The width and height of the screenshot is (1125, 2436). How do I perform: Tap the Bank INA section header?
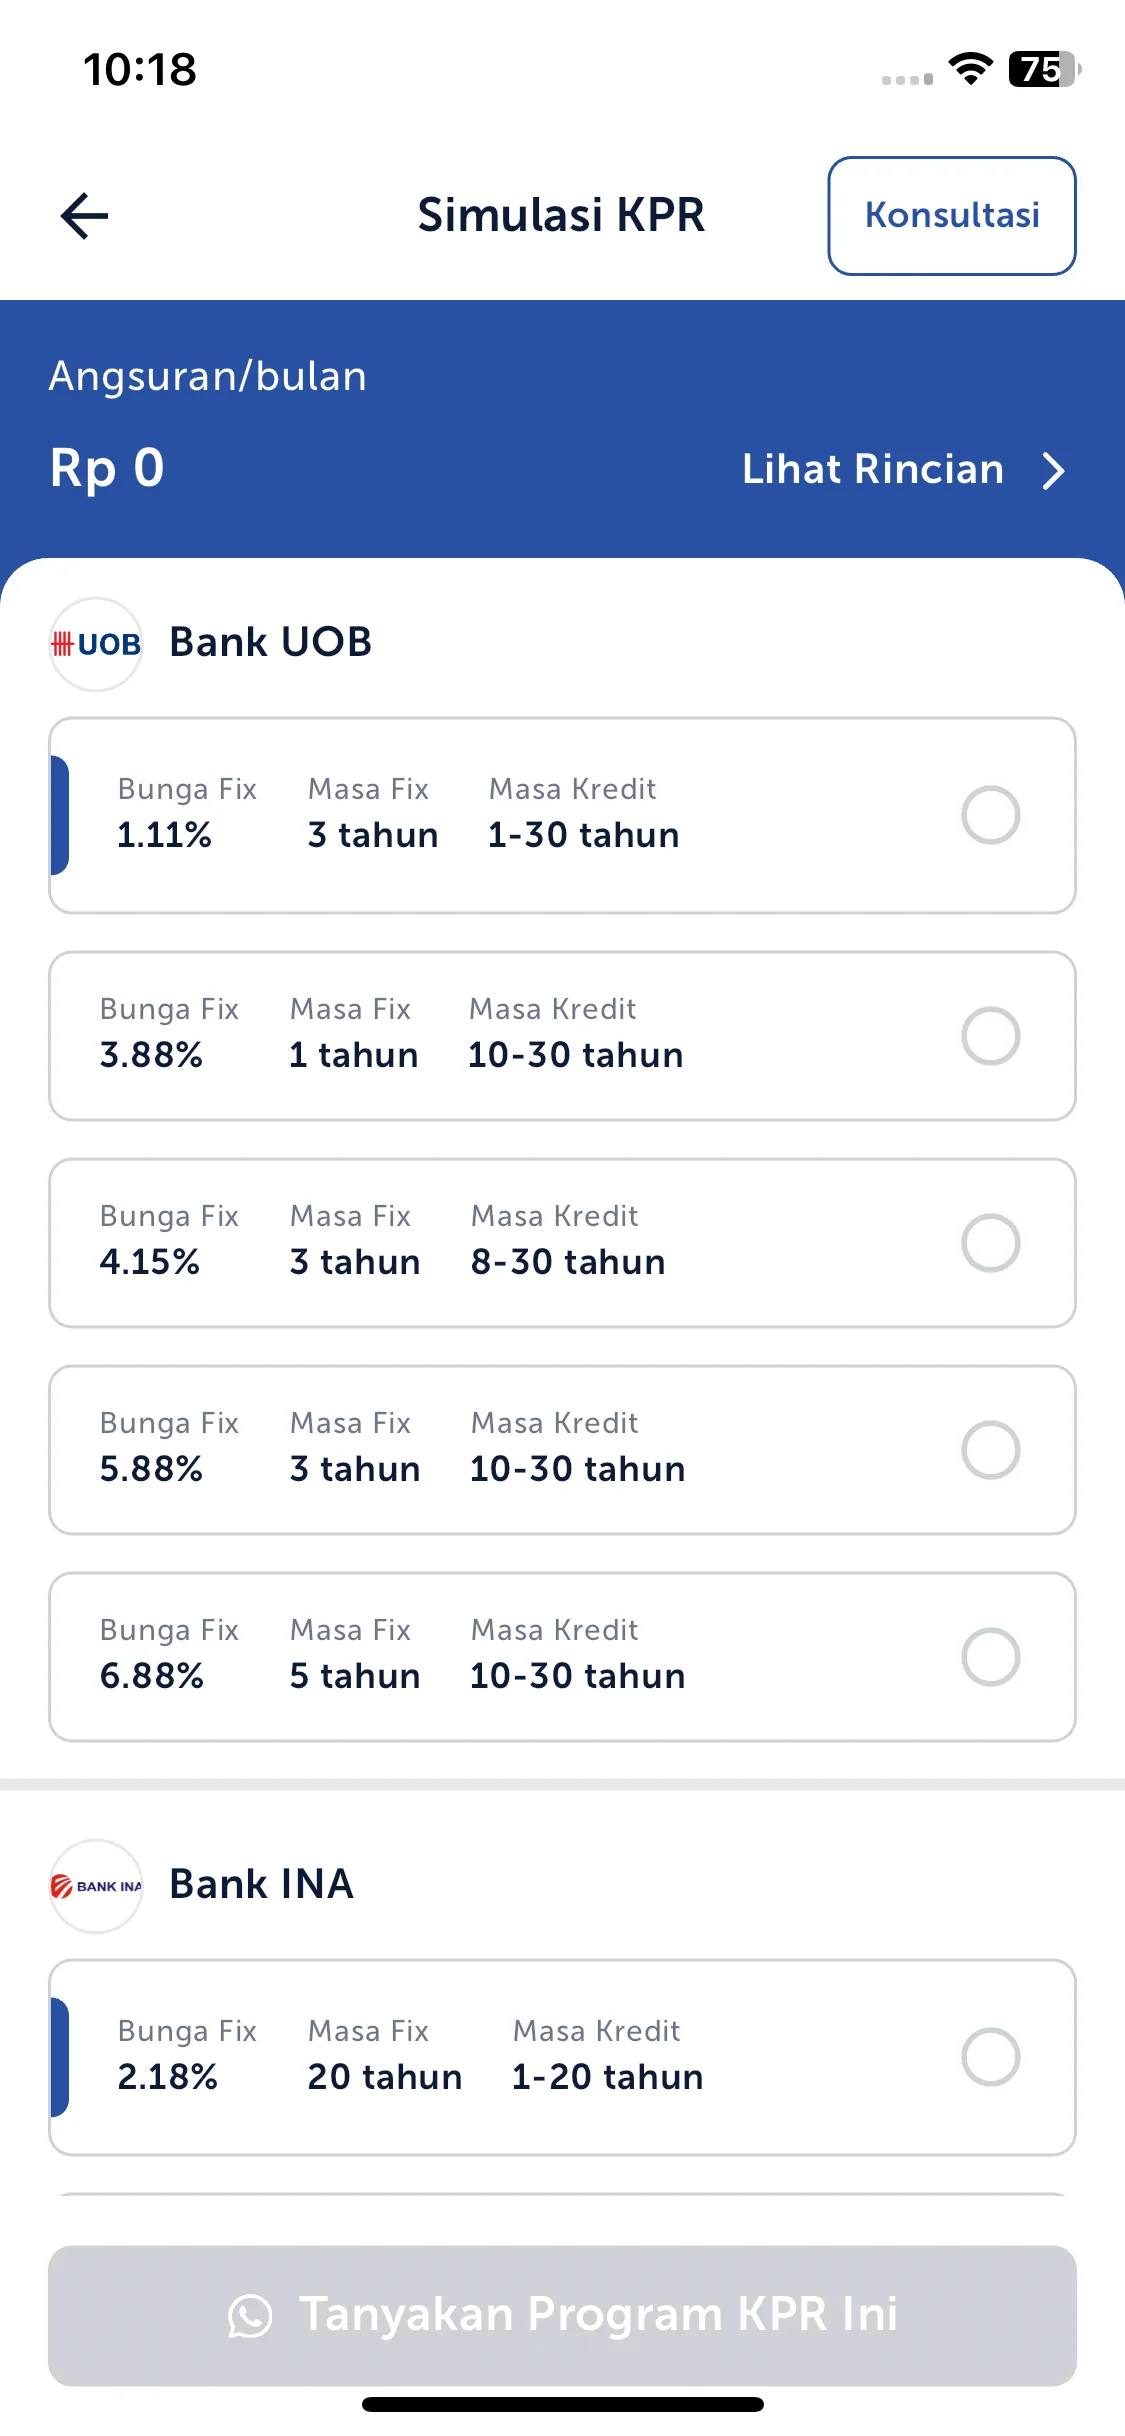pos(261,1884)
